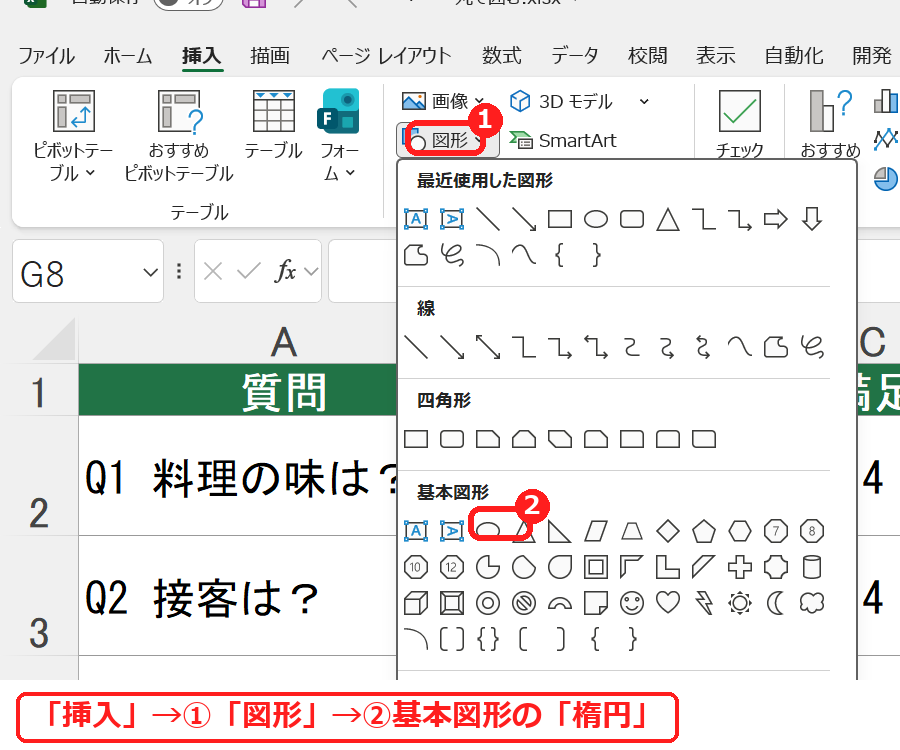The image size is (900, 750).
Task: Open the ファイル tab
Action: pyautogui.click(x=46, y=56)
